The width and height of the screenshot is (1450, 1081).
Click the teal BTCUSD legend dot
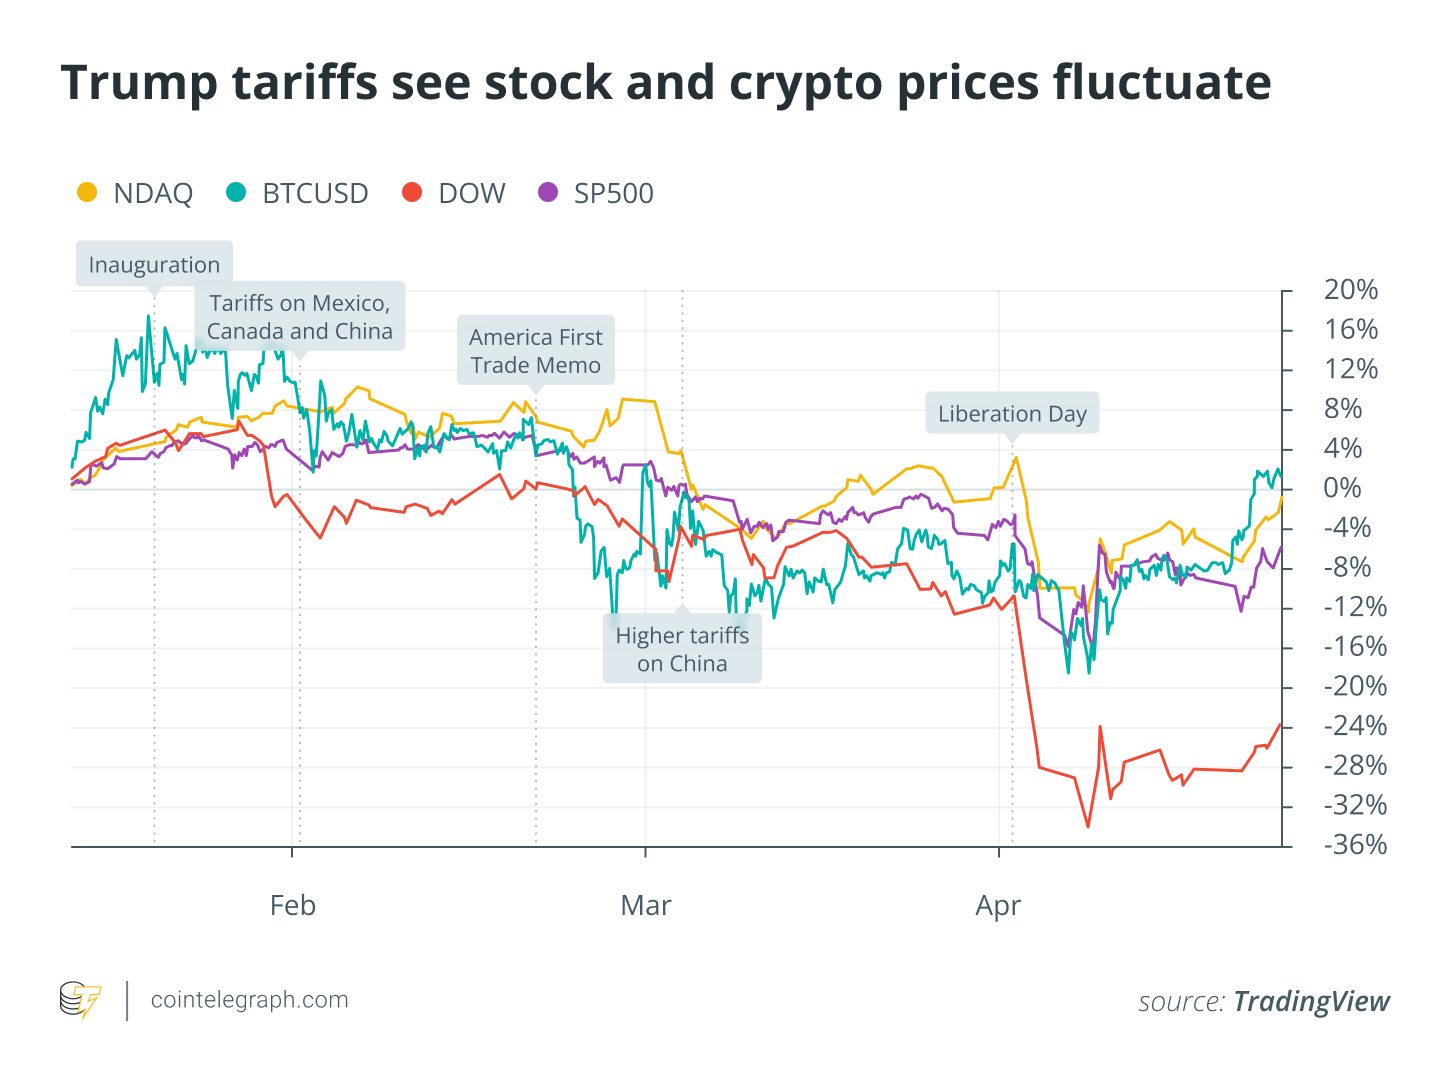[236, 192]
